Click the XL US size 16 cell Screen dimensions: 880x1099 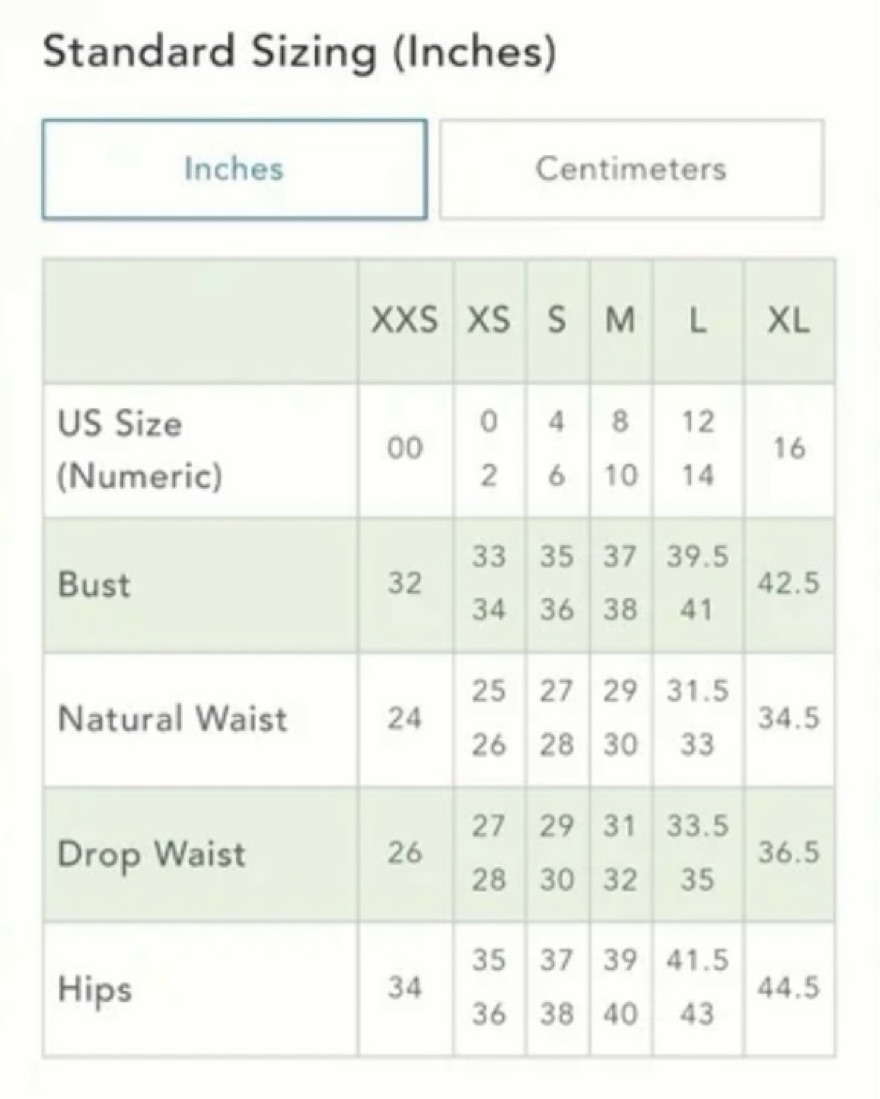(789, 449)
